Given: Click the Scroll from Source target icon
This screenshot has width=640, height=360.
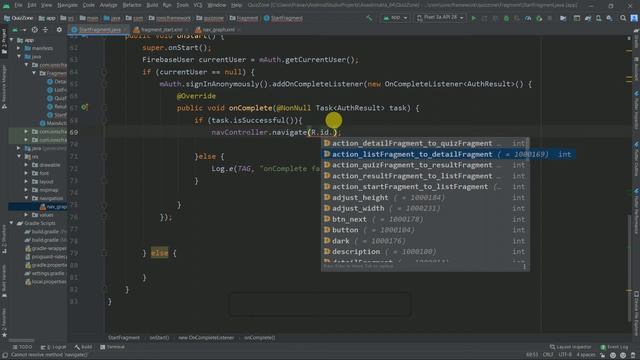Looking at the screenshot, I should [x=35, y=30].
